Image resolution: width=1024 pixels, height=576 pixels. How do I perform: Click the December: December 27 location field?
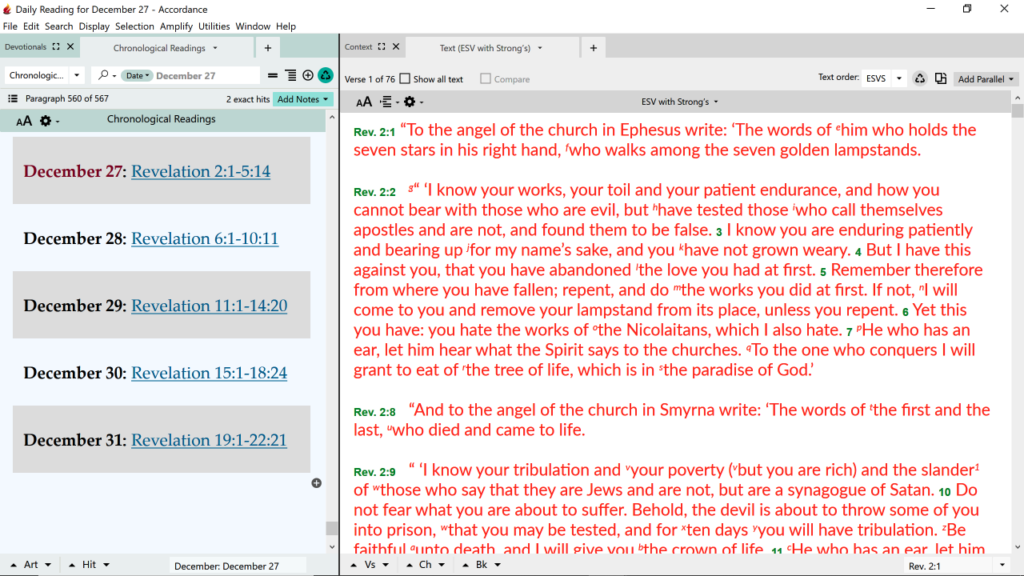click(237, 566)
